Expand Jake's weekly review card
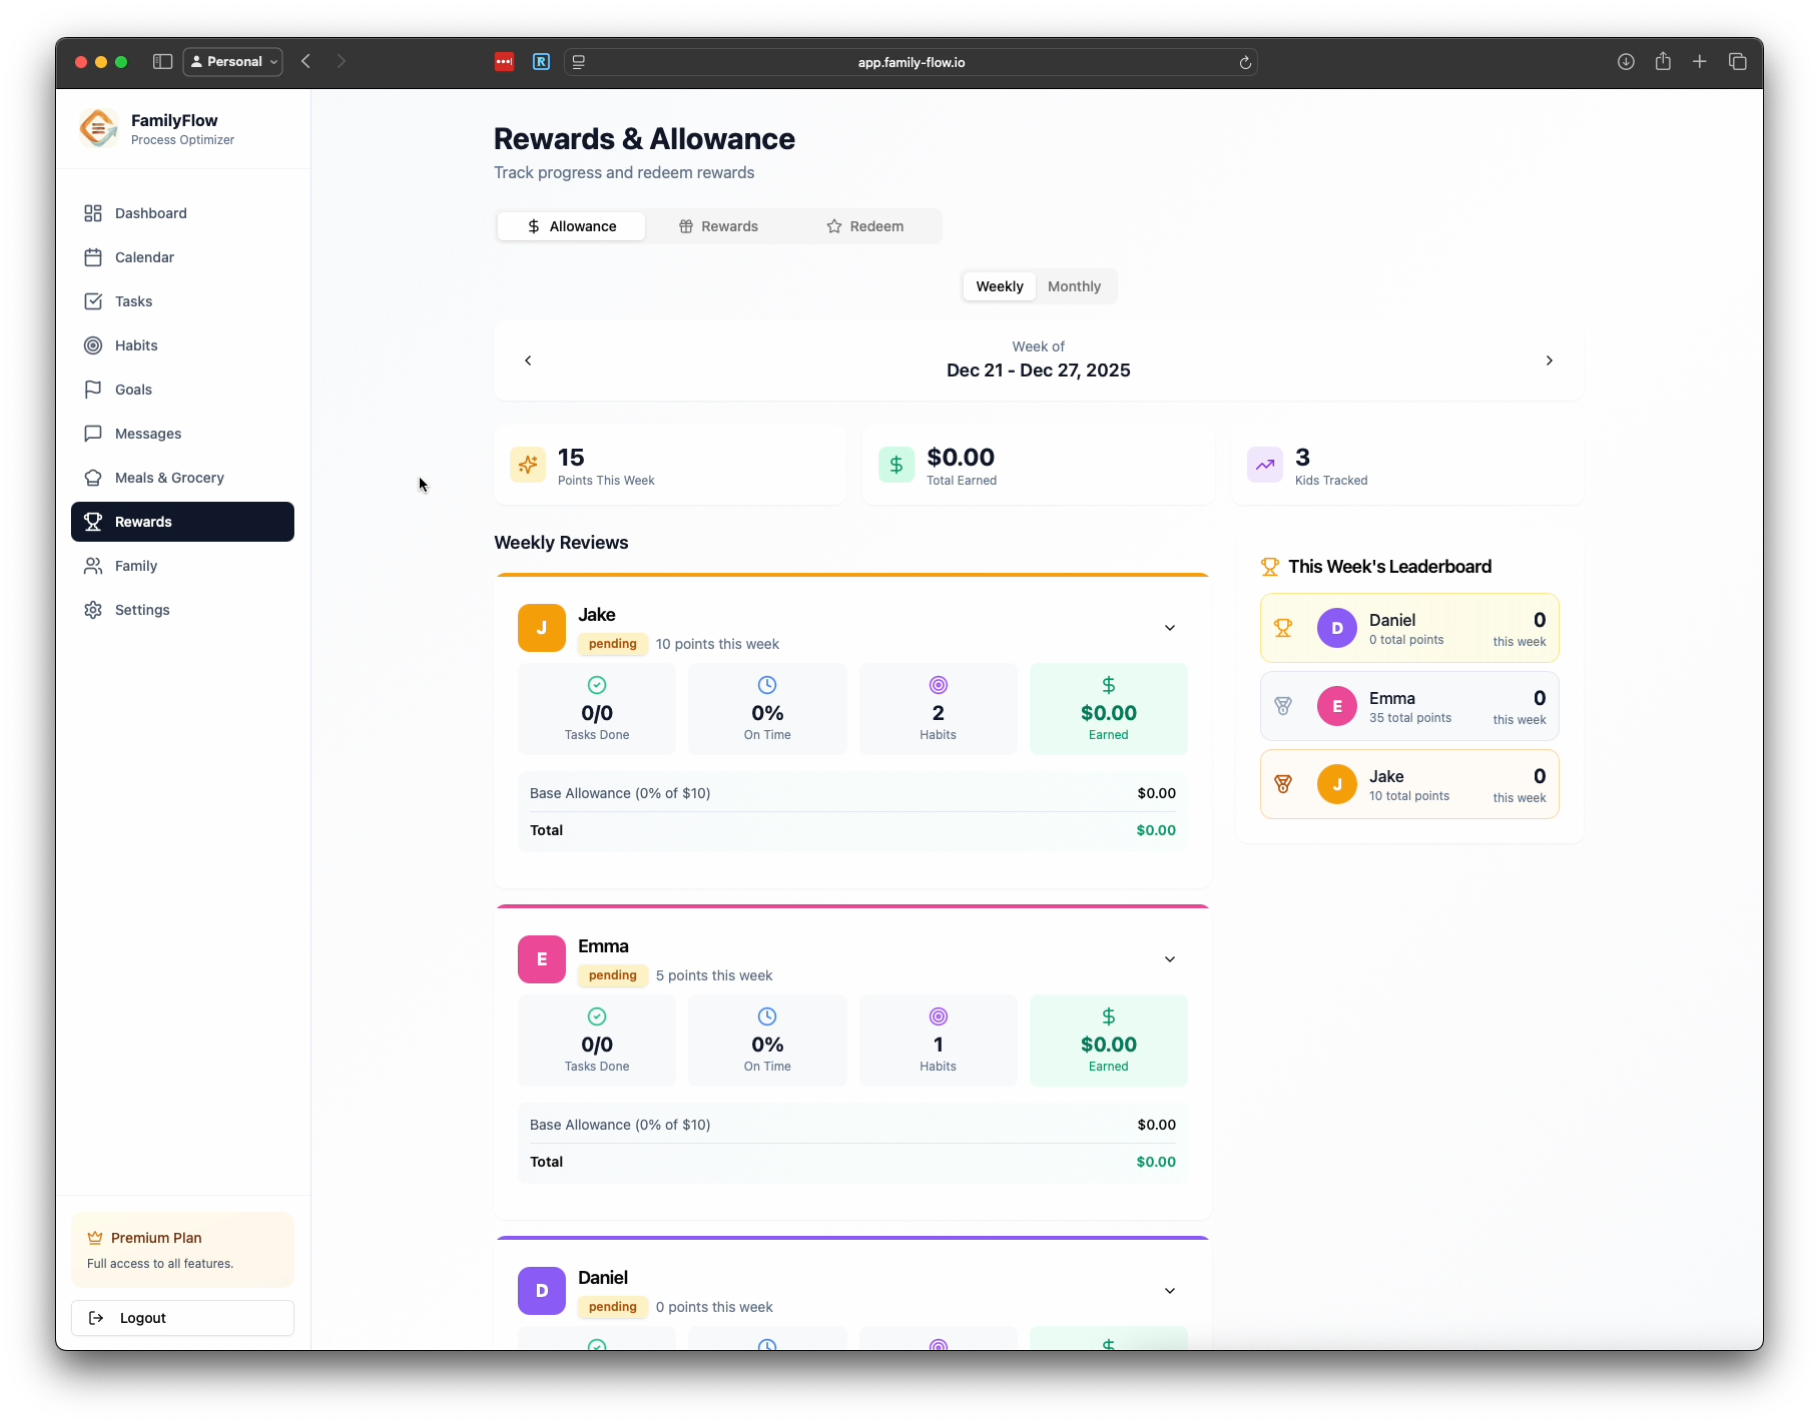Image resolution: width=1819 pixels, height=1424 pixels. [x=1169, y=628]
